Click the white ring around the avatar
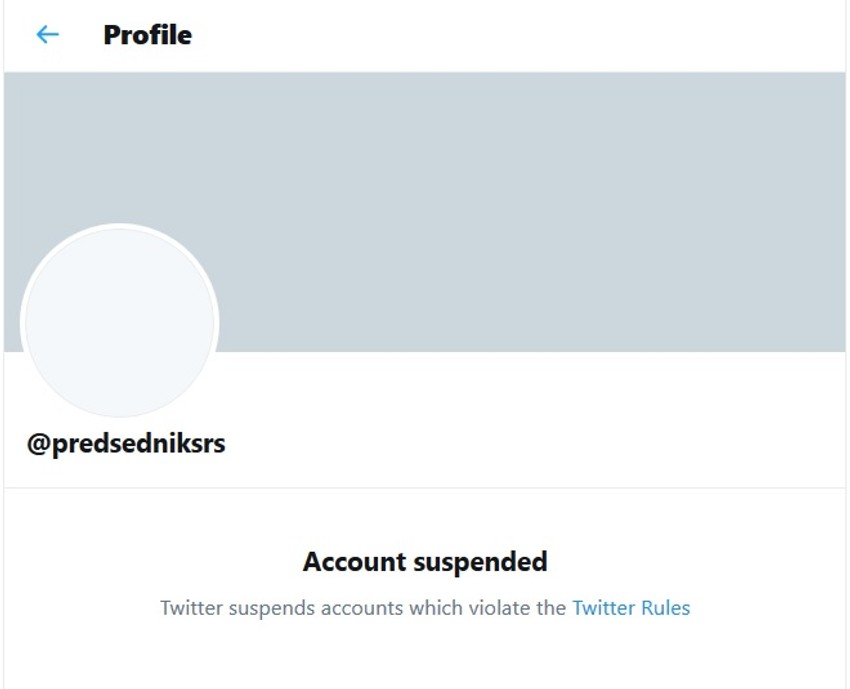This screenshot has width=850, height=689. pyautogui.click(x=119, y=226)
